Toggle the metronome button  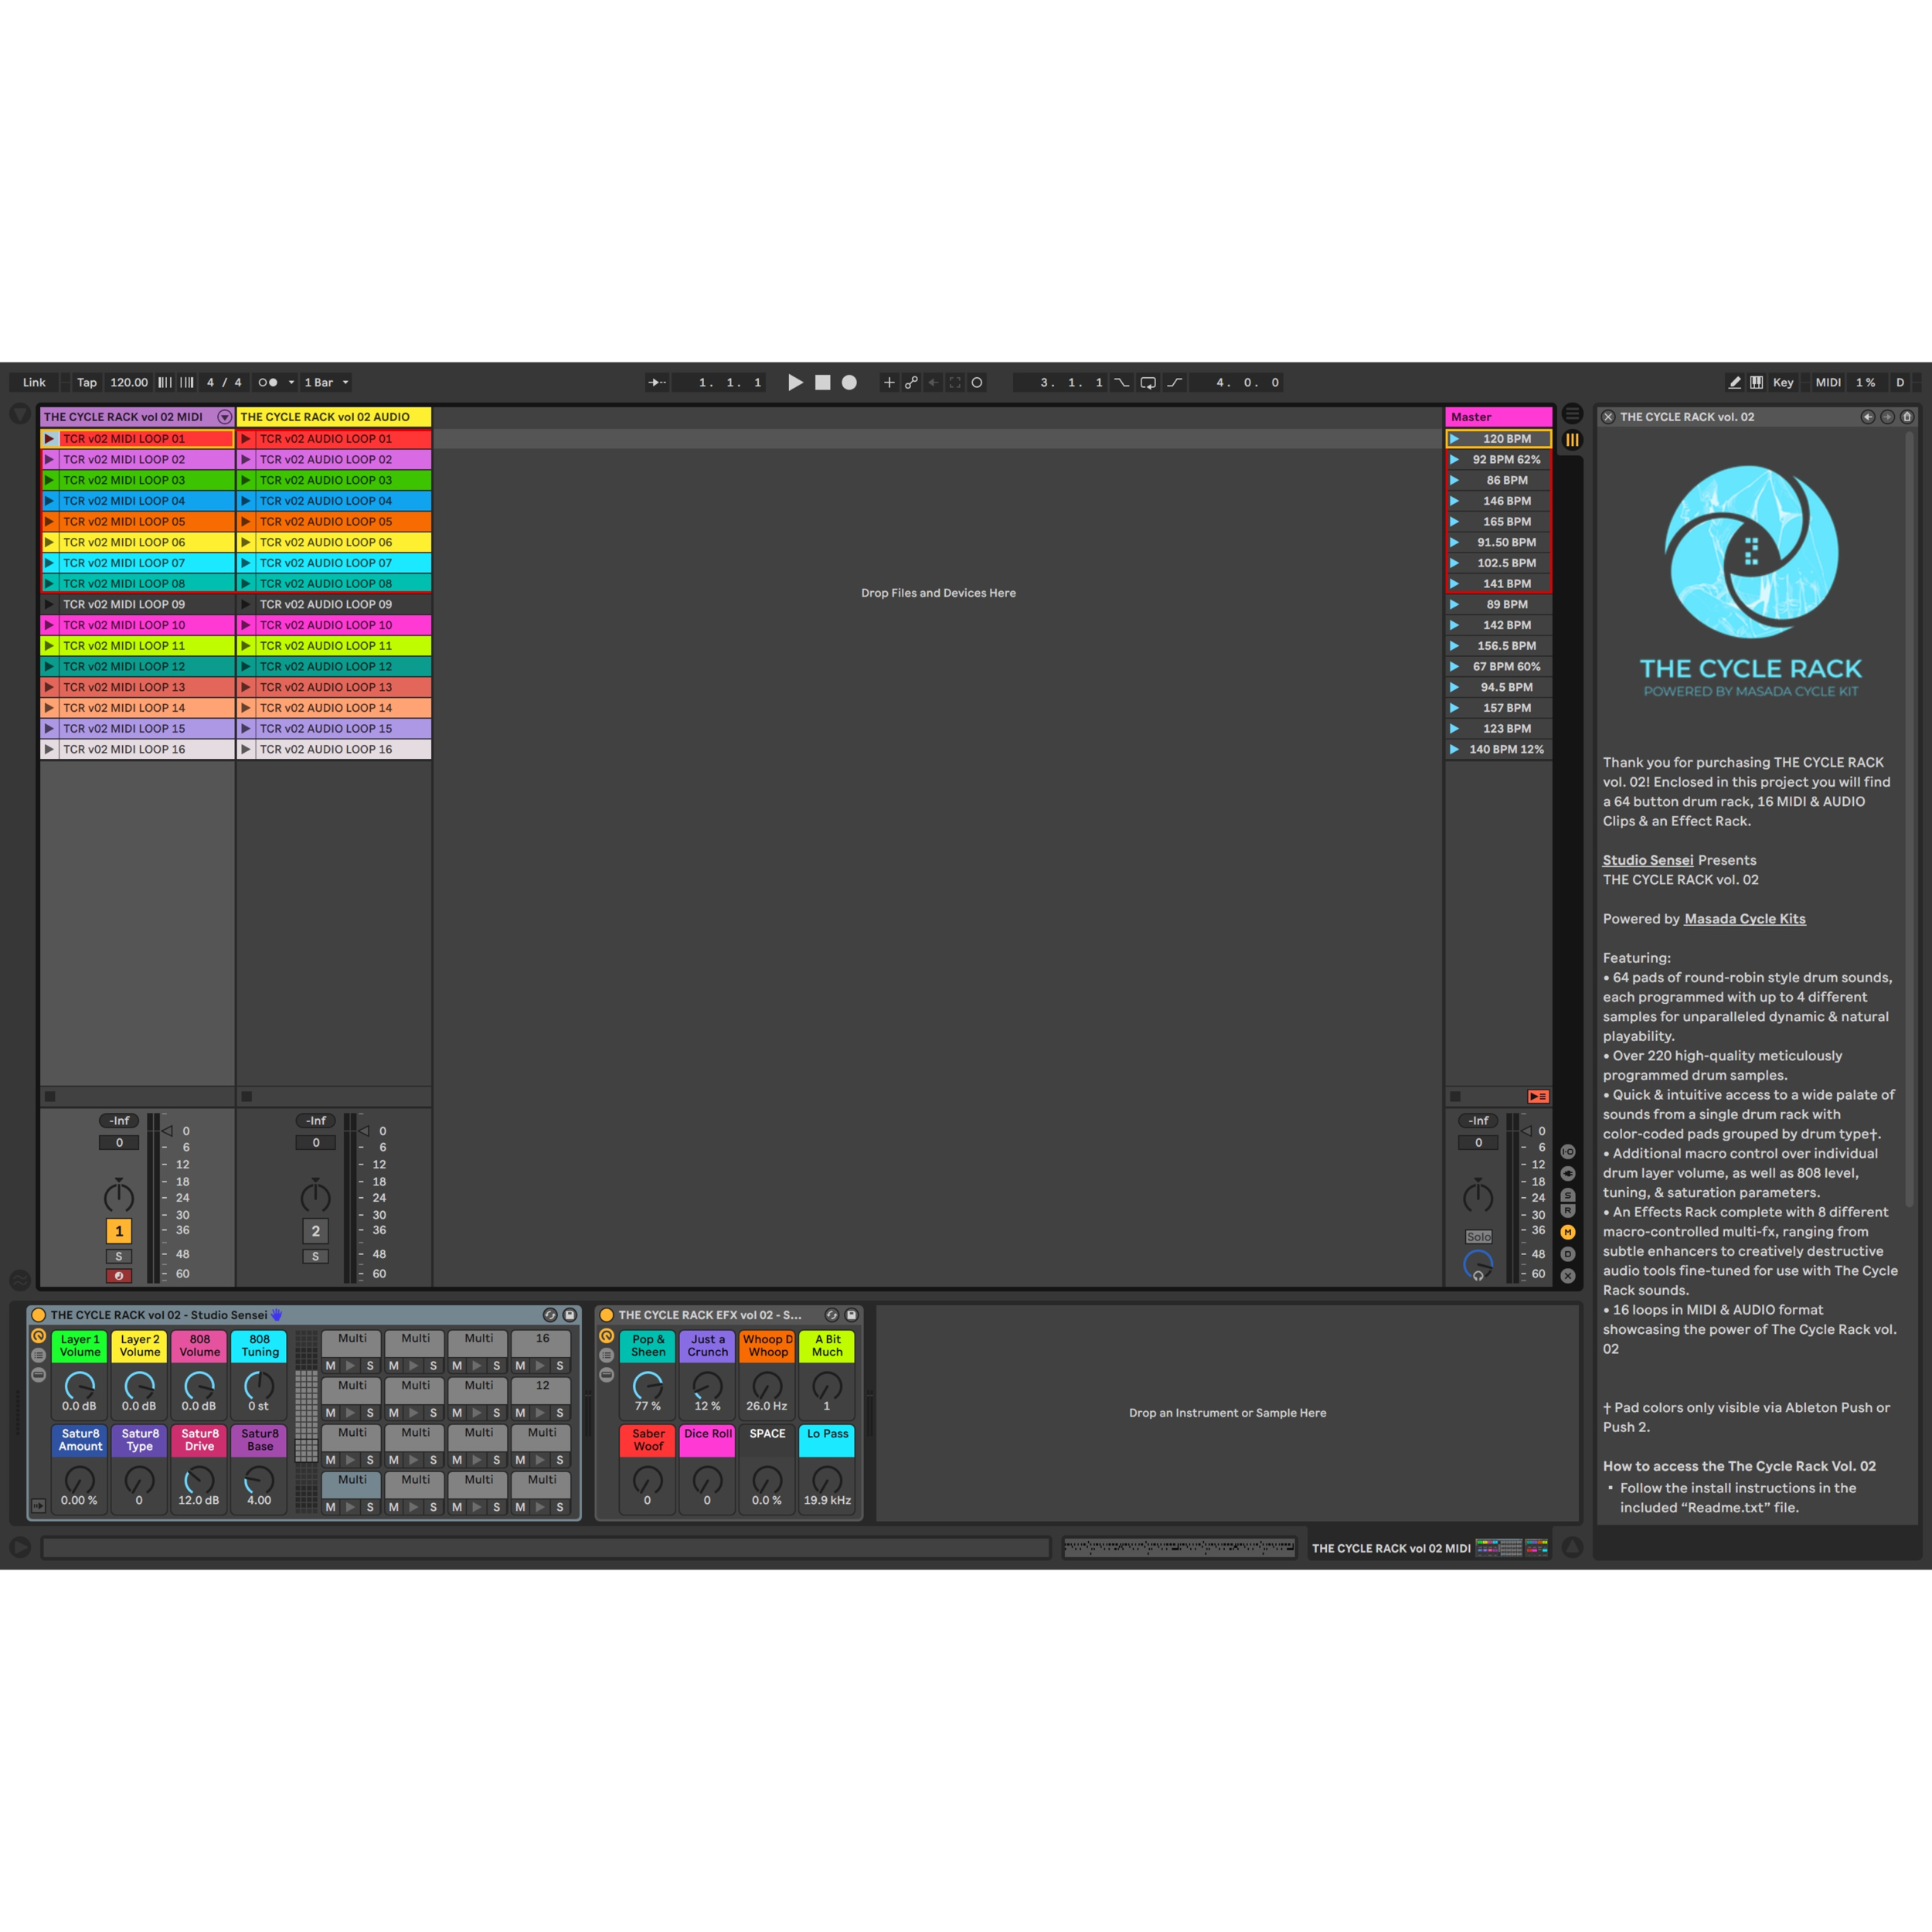click(267, 382)
